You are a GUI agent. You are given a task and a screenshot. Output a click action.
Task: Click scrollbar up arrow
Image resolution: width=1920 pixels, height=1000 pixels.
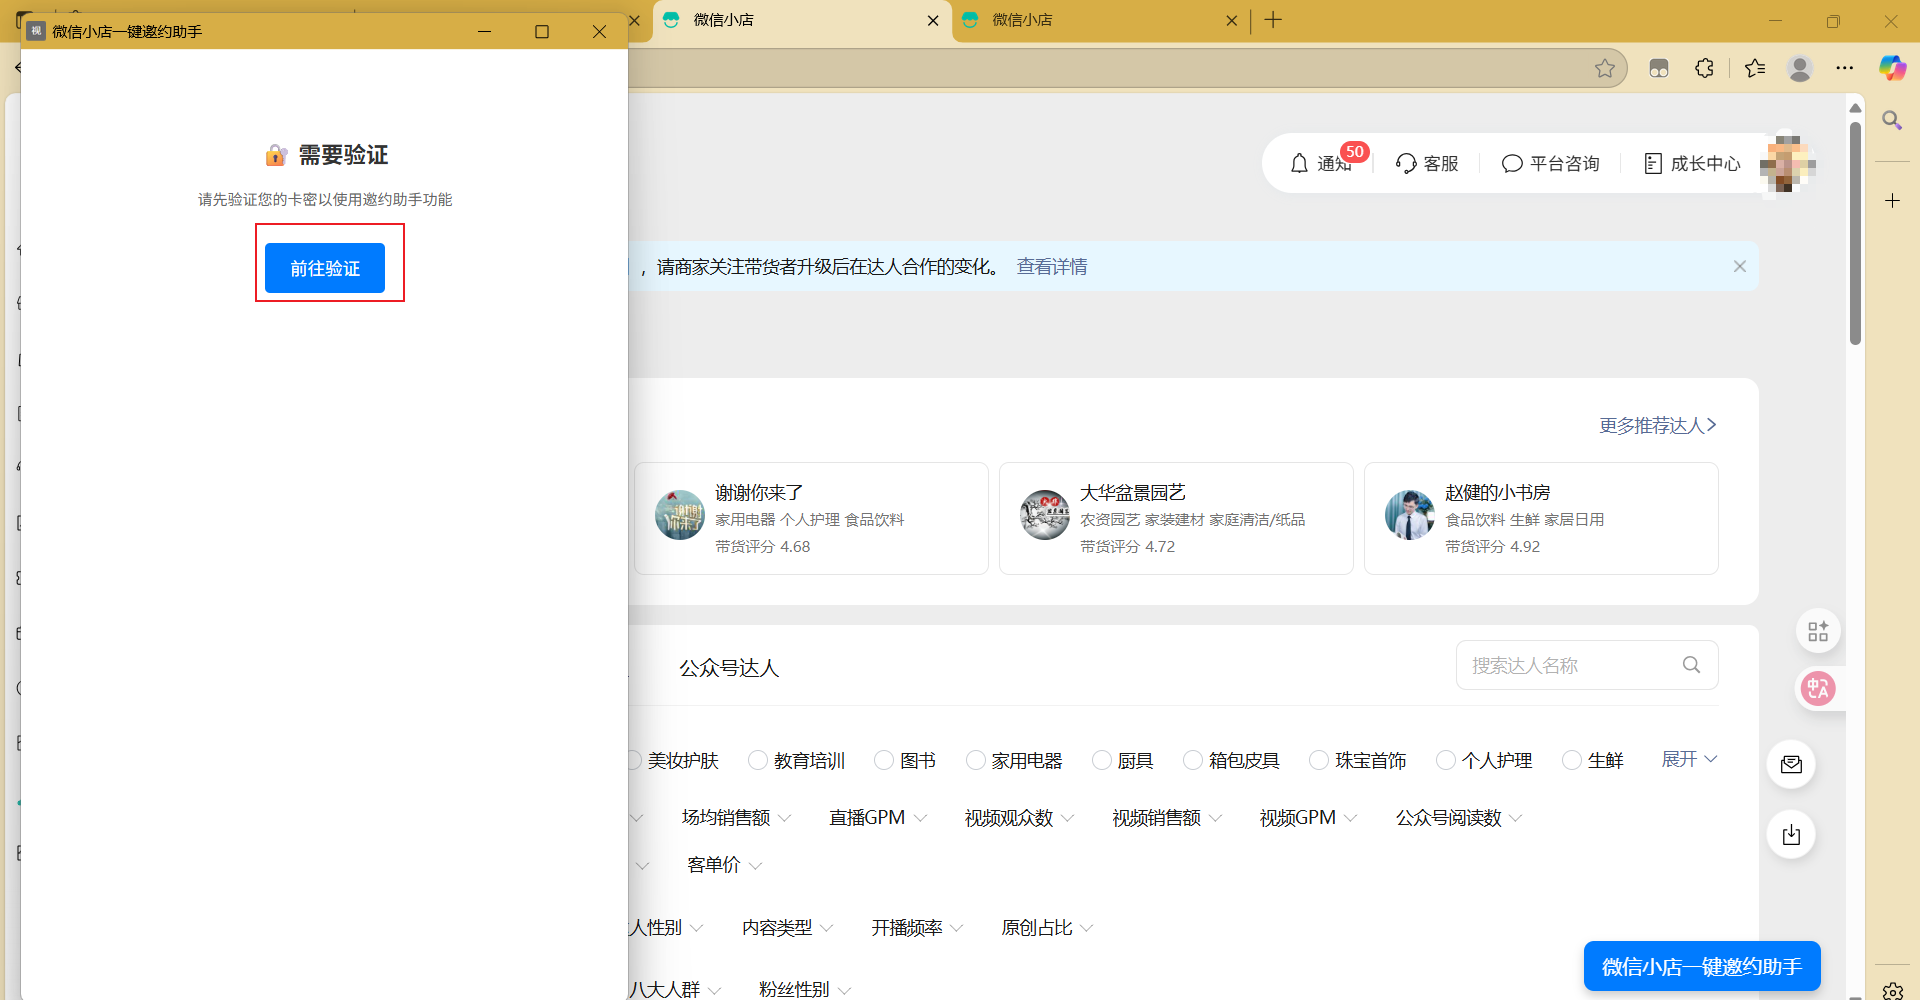(x=1855, y=107)
